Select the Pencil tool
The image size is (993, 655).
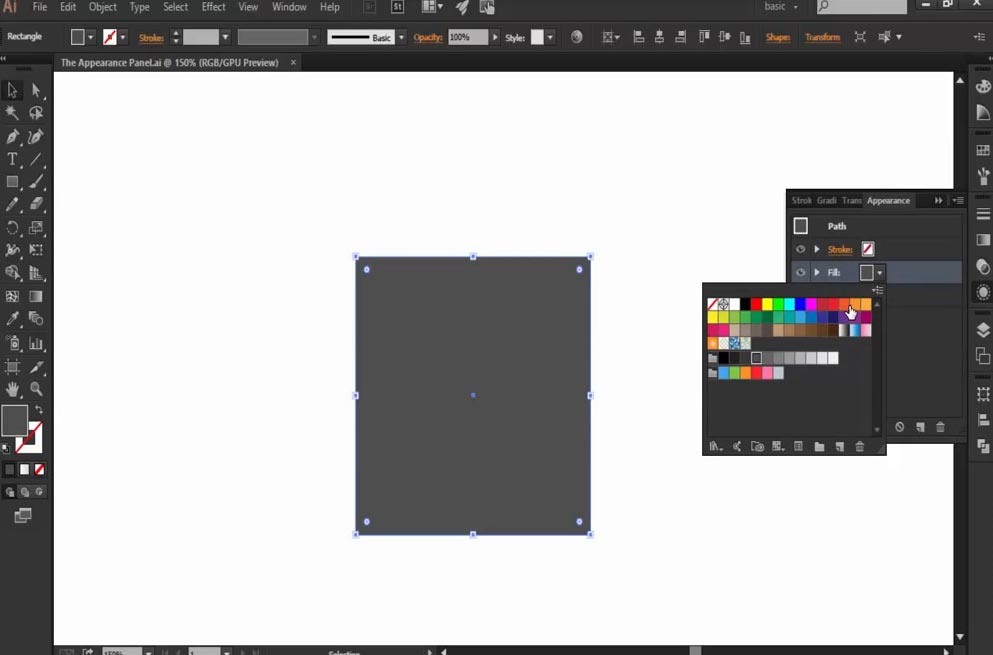(x=12, y=204)
